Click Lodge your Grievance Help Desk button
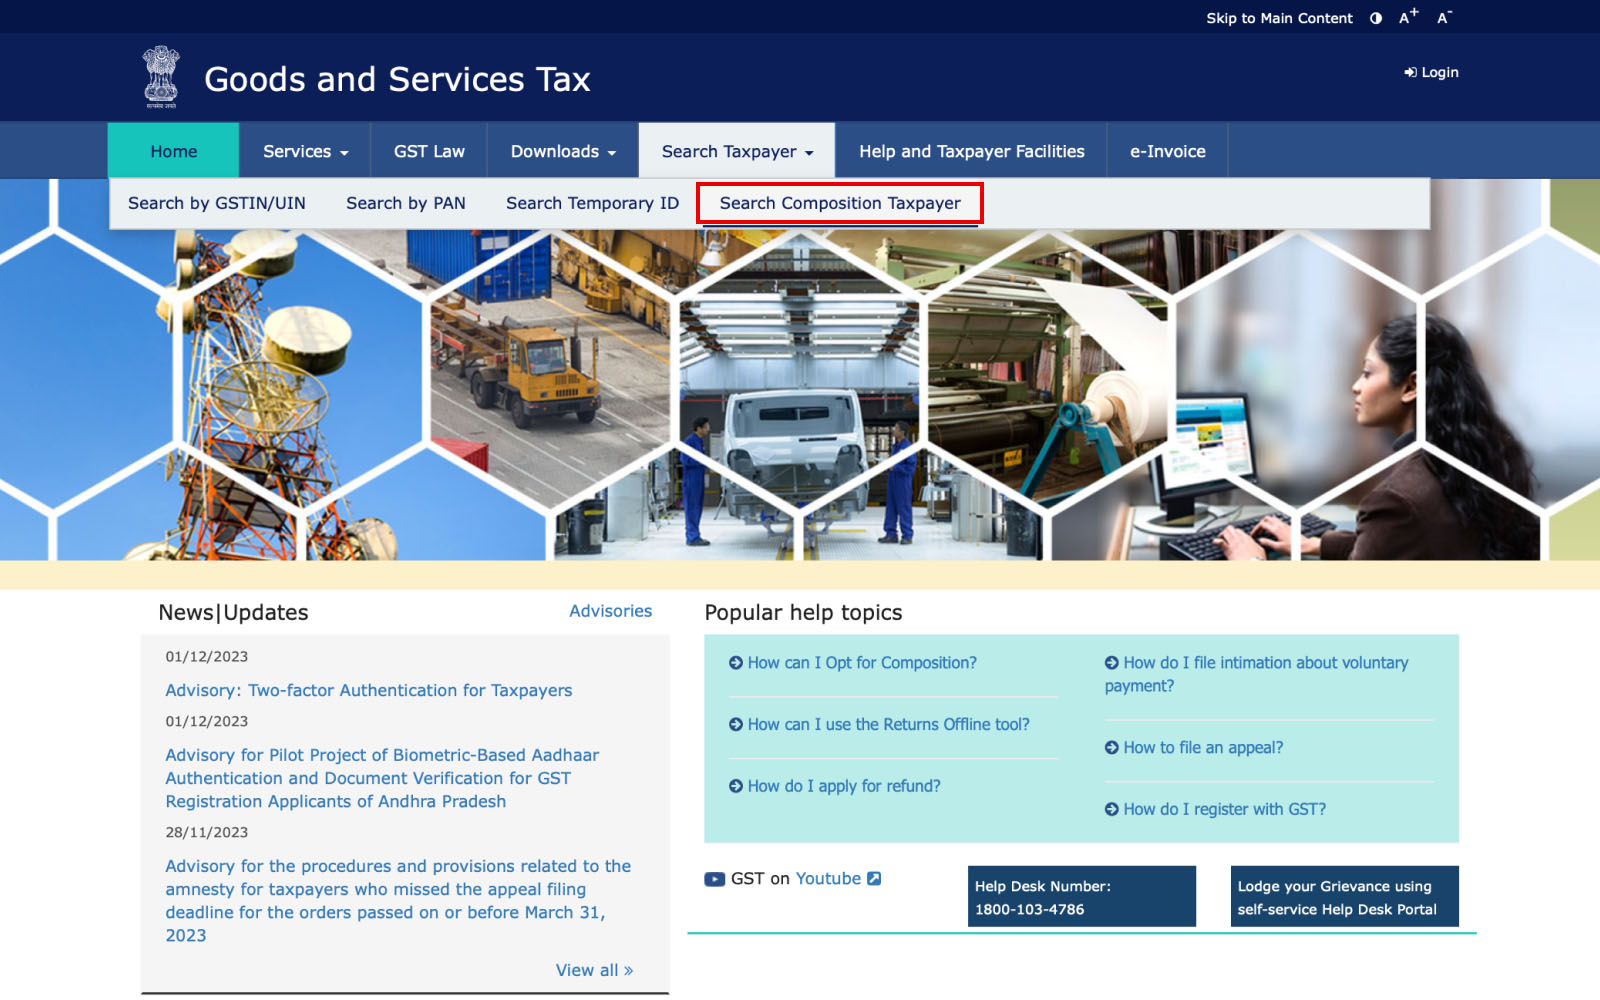The height and width of the screenshot is (1000, 1600). point(1344,897)
